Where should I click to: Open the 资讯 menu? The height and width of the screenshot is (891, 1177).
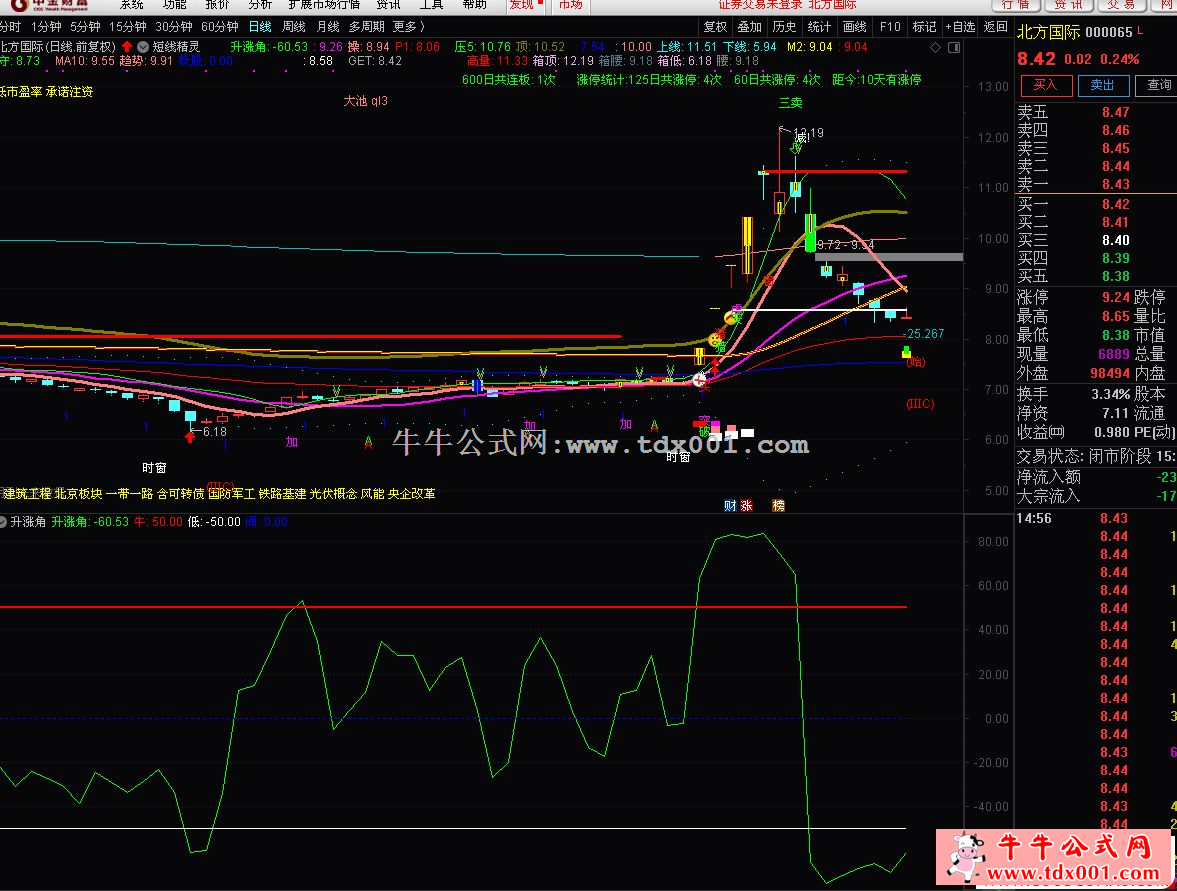coord(388,5)
